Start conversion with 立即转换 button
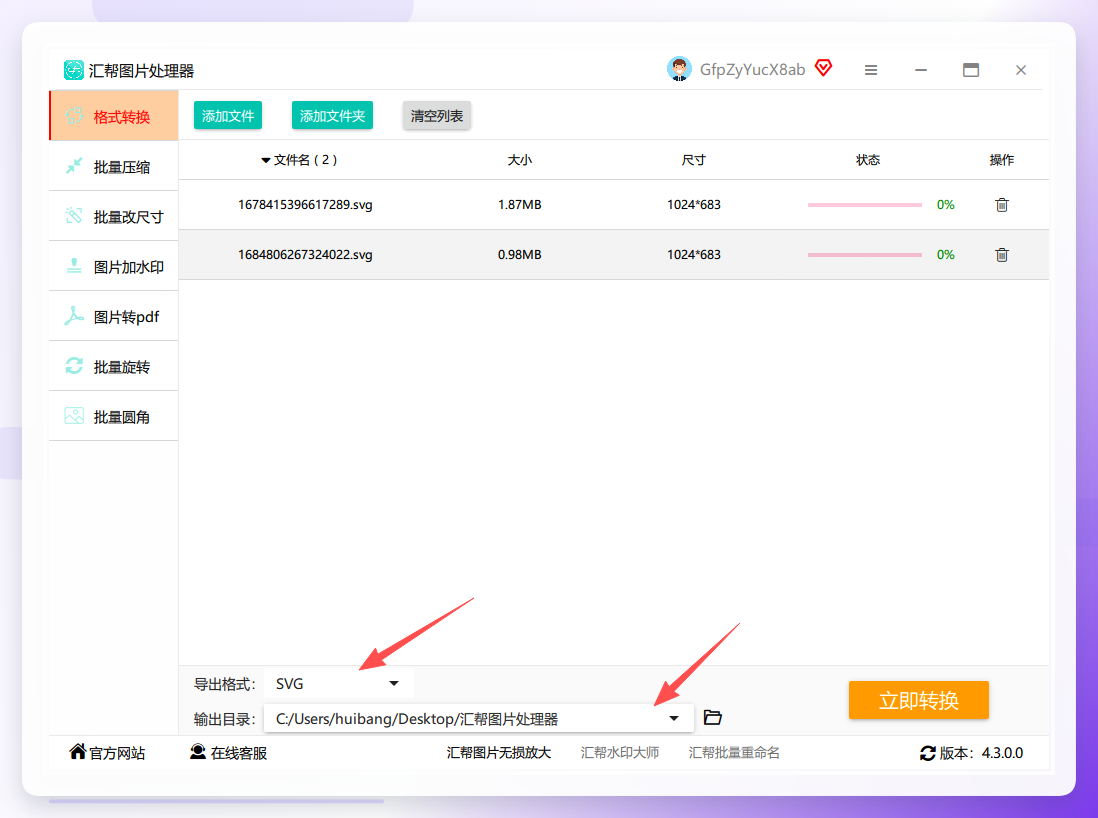 (x=919, y=700)
